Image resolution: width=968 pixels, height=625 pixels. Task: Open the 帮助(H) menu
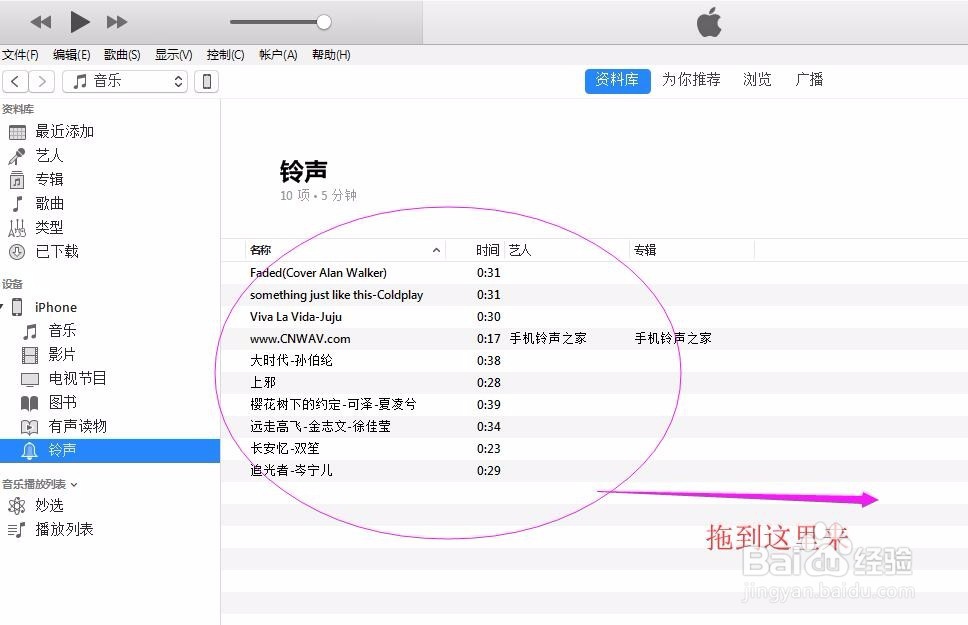point(331,55)
